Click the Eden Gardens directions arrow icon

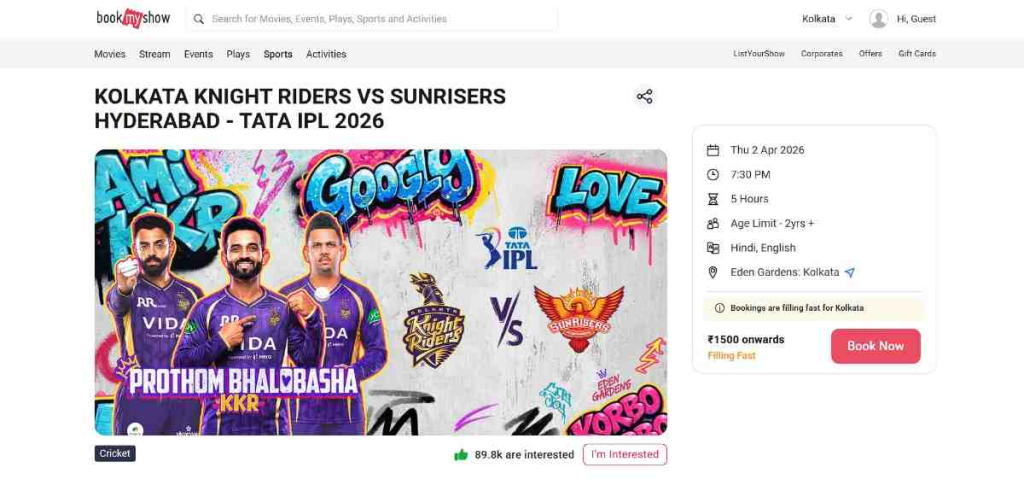(x=850, y=272)
